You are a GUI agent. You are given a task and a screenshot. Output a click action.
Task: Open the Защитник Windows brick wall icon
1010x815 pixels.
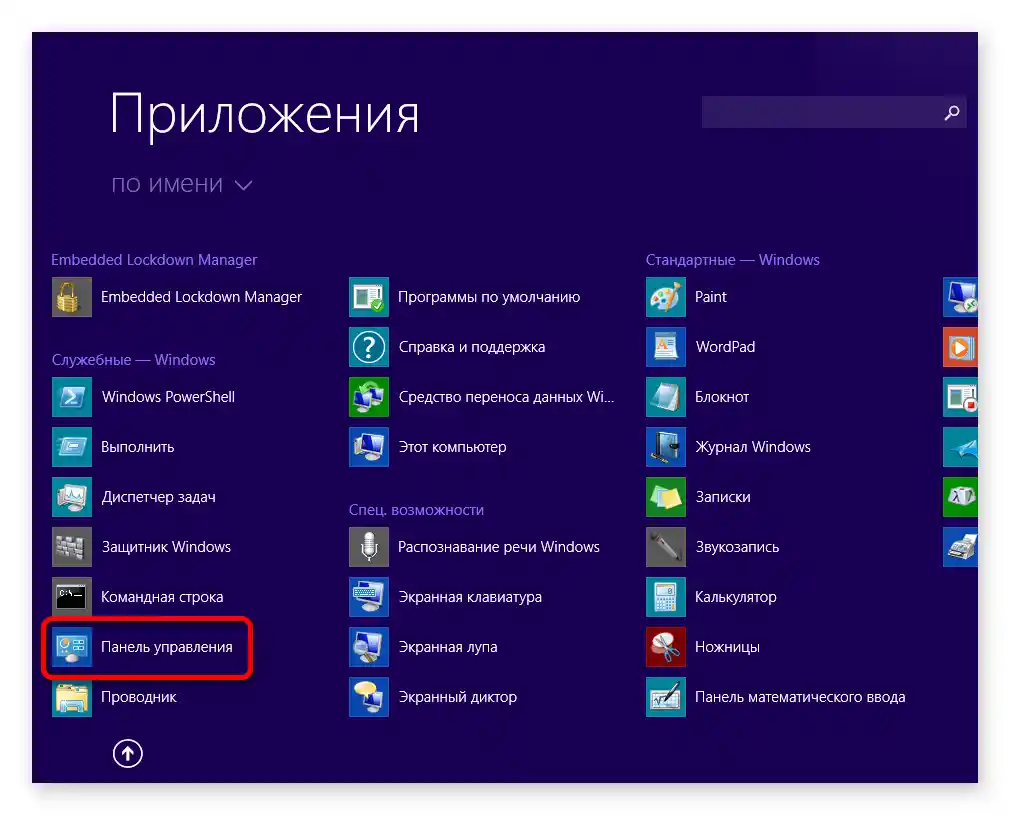[x=71, y=547]
